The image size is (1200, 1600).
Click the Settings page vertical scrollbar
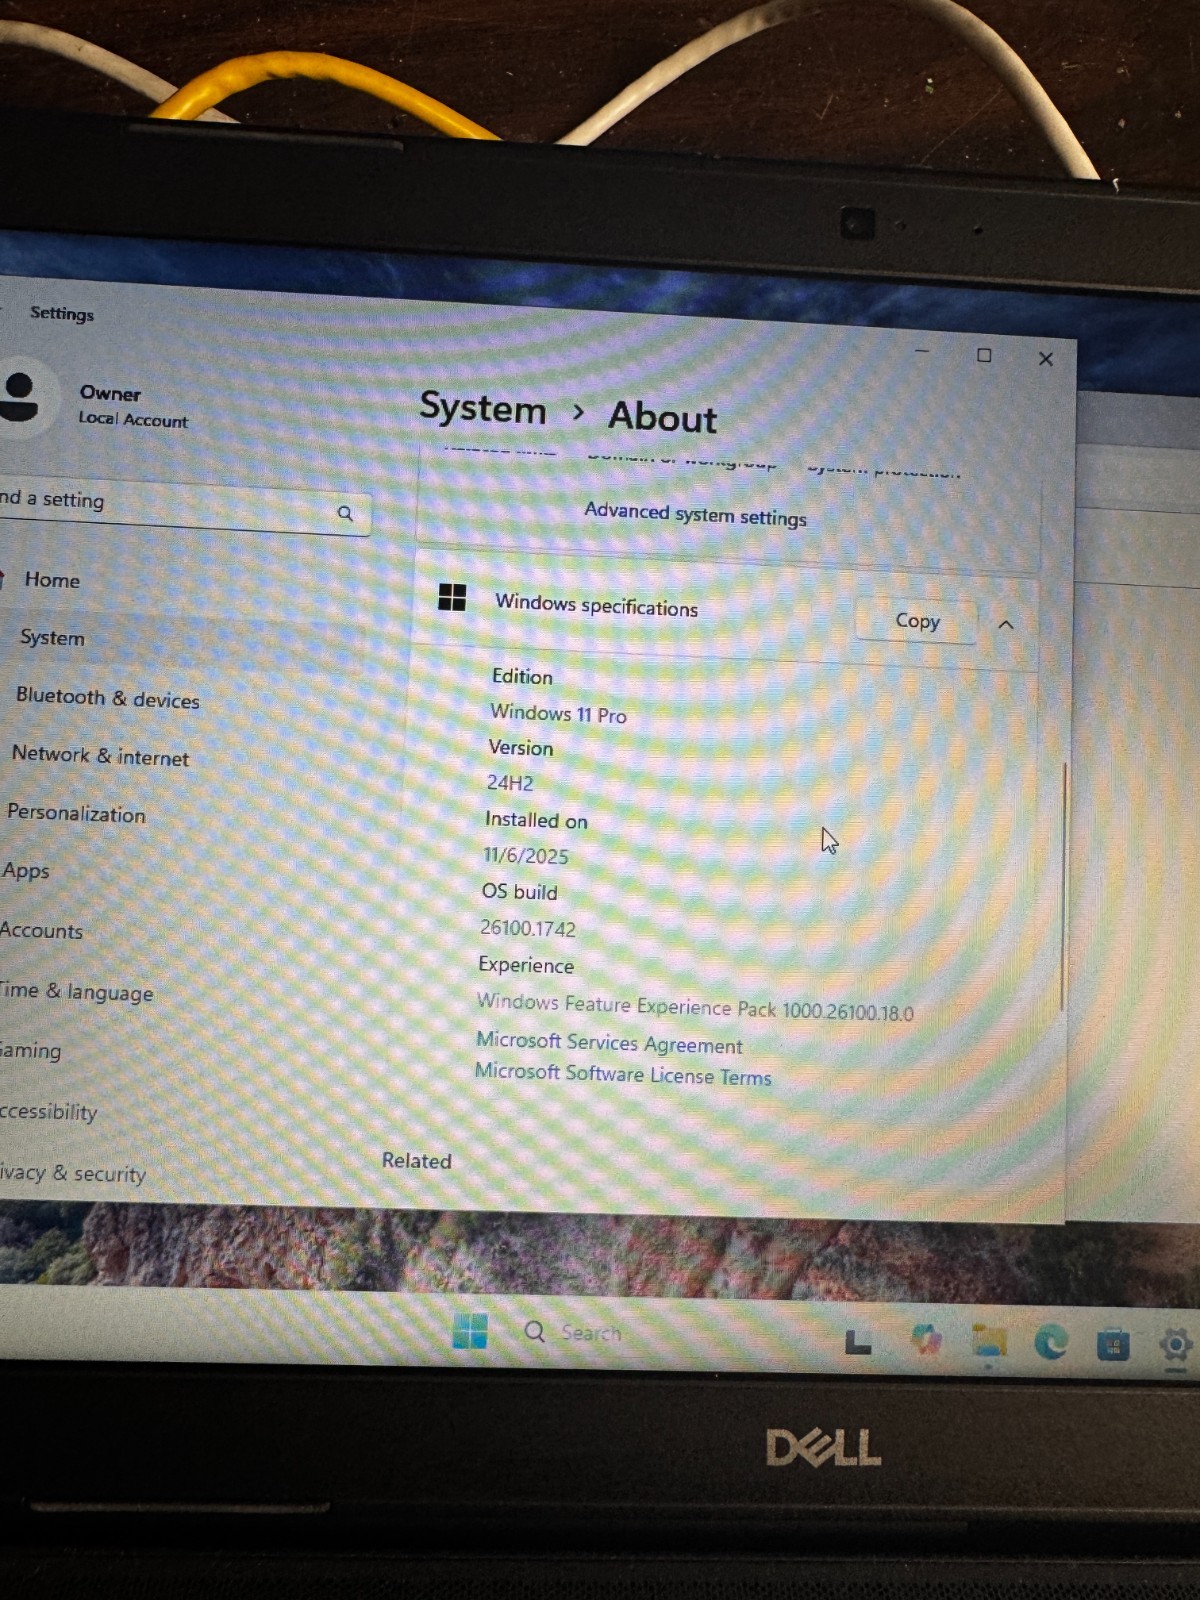click(1064, 888)
